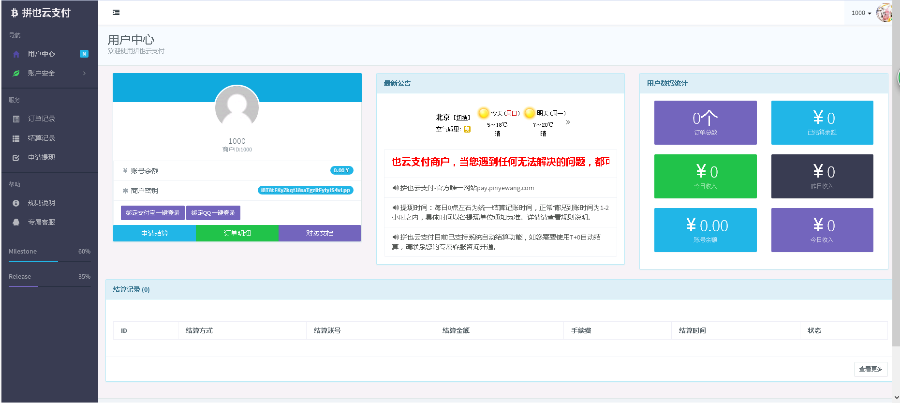Viewport: 900px width, 403px height.
Task: Click the 查看更多 button below settlement table
Action: point(870,369)
